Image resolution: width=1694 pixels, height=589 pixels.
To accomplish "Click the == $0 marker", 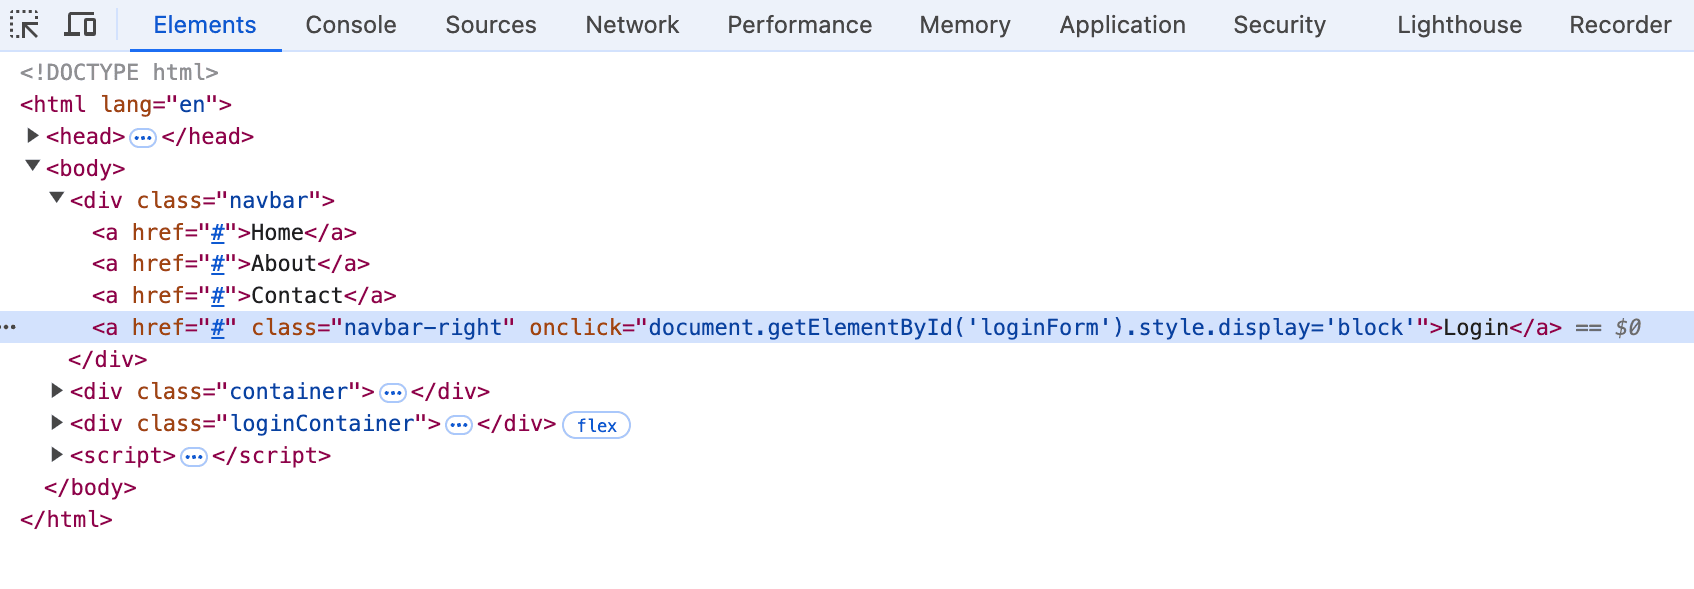I will tap(1608, 328).
